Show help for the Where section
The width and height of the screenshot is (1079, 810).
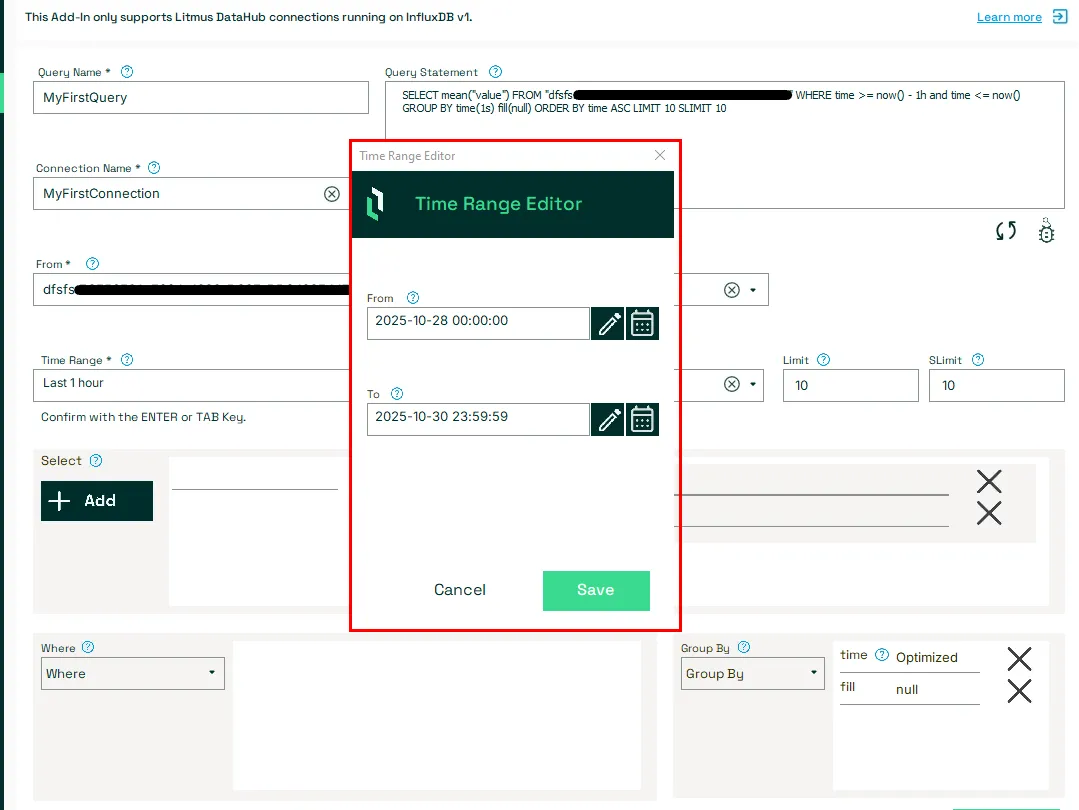point(88,647)
